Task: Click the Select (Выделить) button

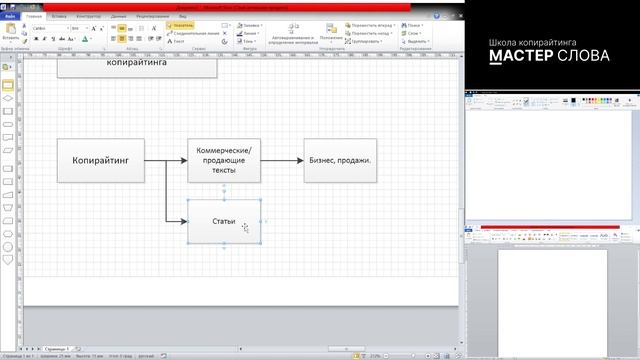Action: click(415, 41)
